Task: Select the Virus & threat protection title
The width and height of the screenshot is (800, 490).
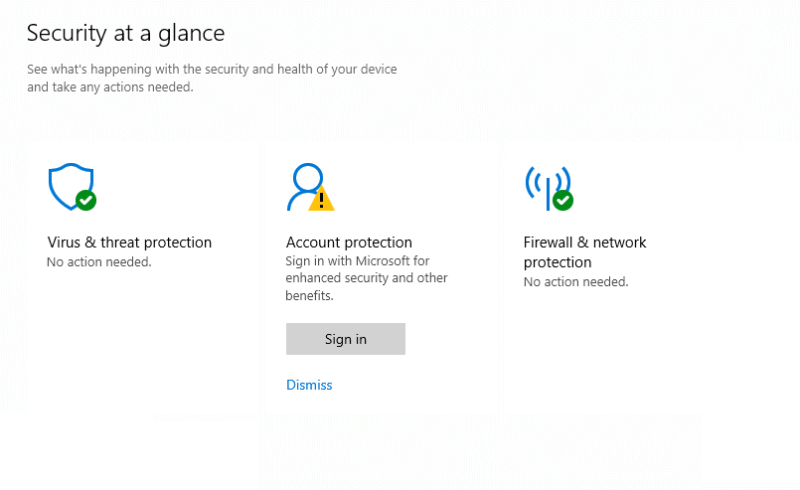Action: click(130, 242)
